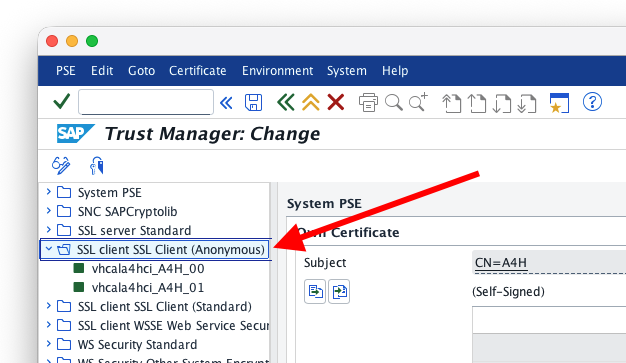Open the Environment menu
This screenshot has height=363, width=626.
pos(277,71)
